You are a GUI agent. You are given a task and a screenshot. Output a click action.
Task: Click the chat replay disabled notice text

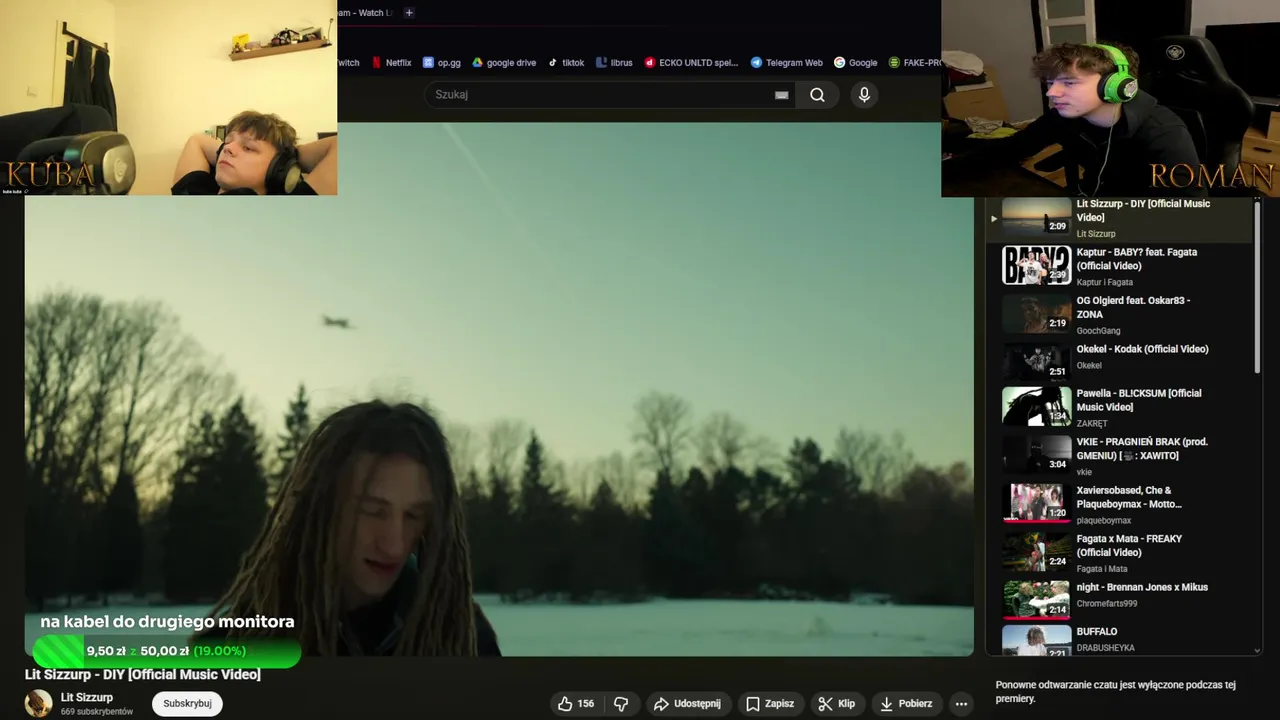[1116, 692]
